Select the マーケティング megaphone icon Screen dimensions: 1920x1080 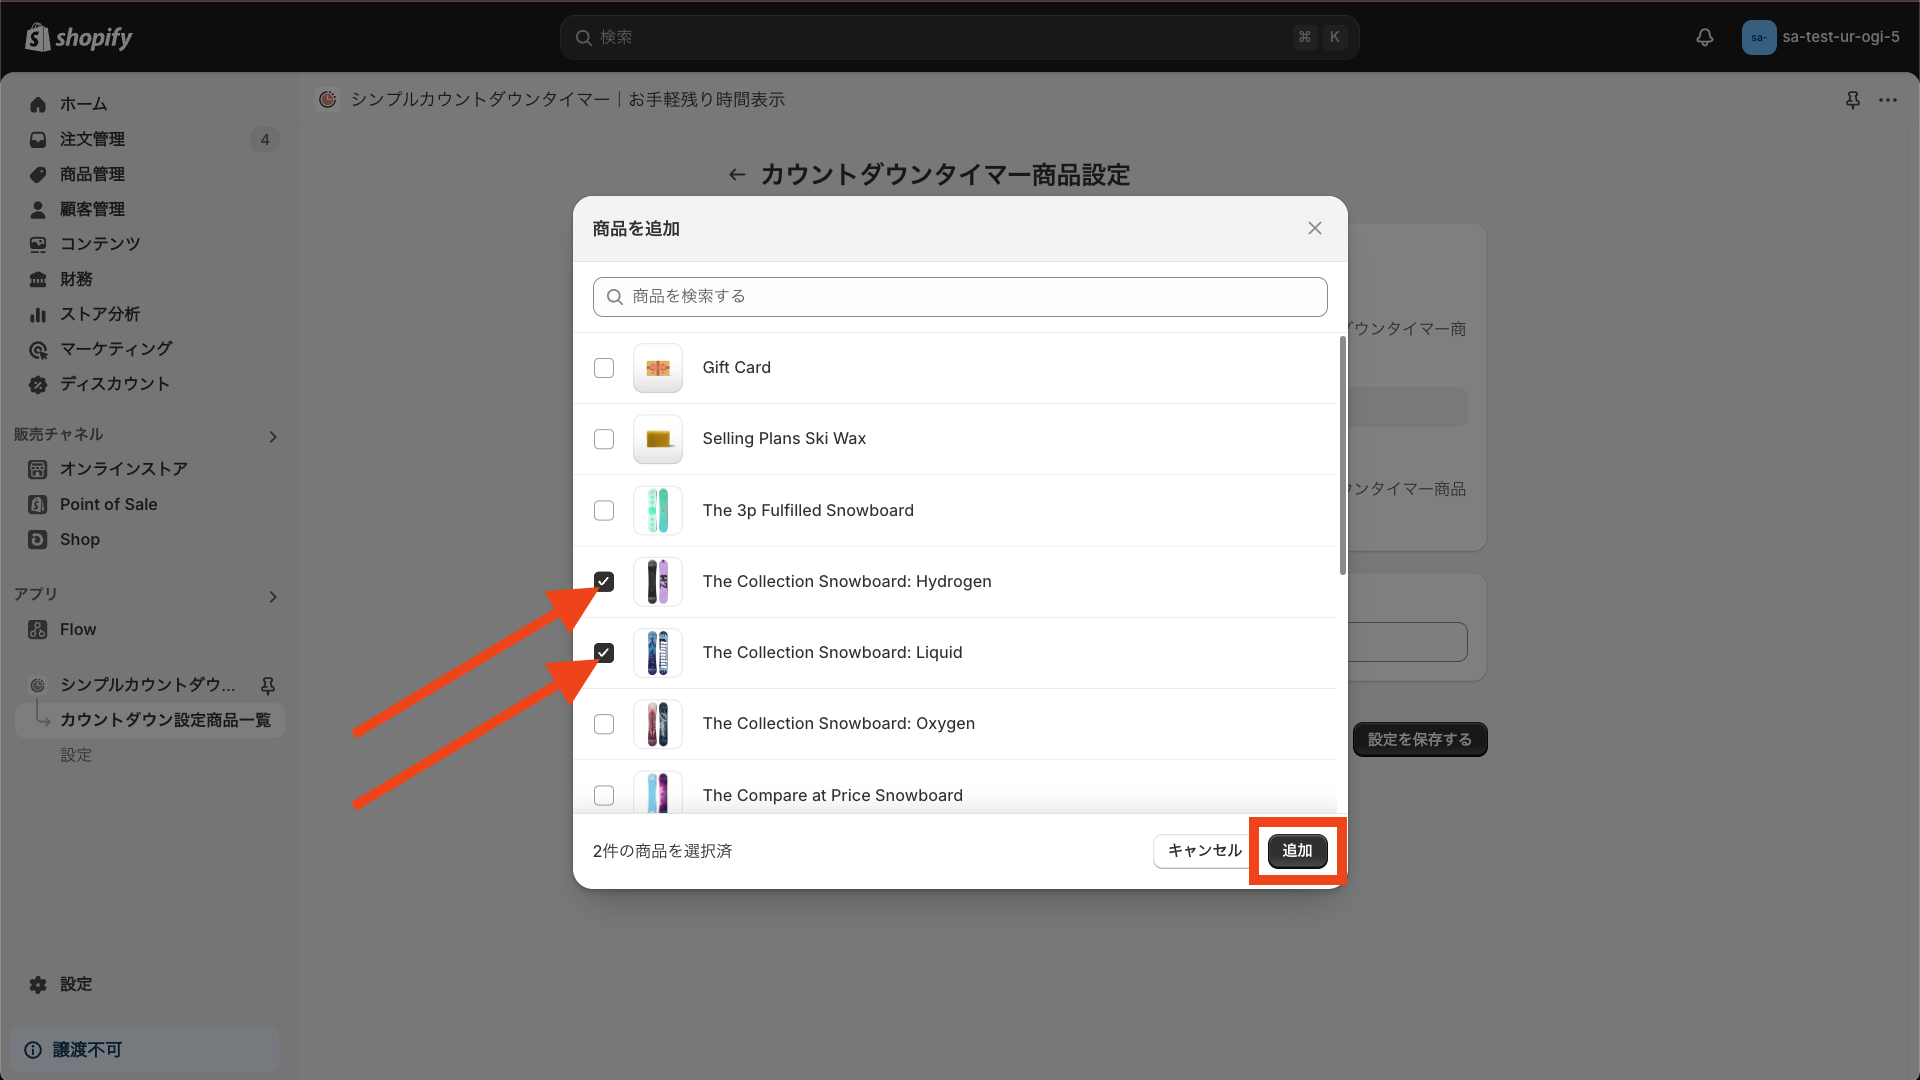[x=37, y=349]
